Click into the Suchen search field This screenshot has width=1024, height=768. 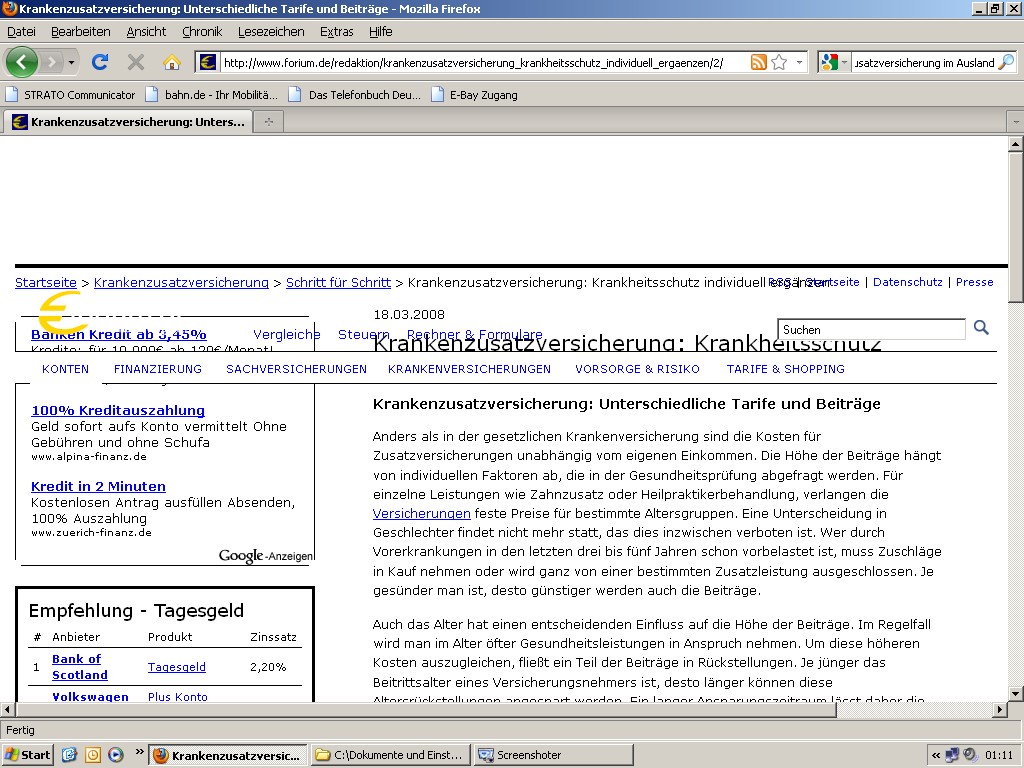tap(870, 329)
